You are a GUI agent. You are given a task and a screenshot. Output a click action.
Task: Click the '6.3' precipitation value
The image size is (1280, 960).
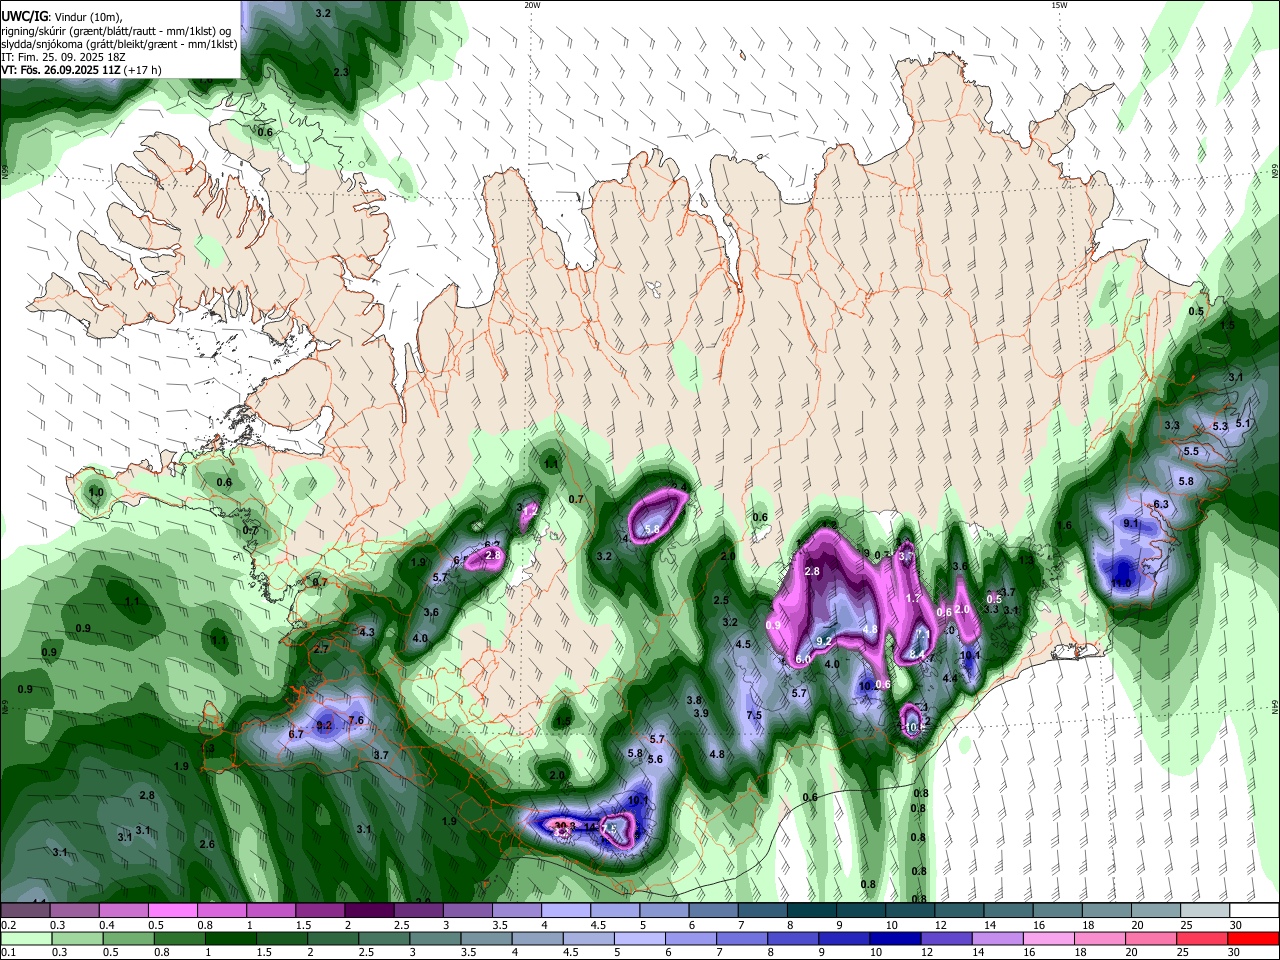(x=1161, y=505)
